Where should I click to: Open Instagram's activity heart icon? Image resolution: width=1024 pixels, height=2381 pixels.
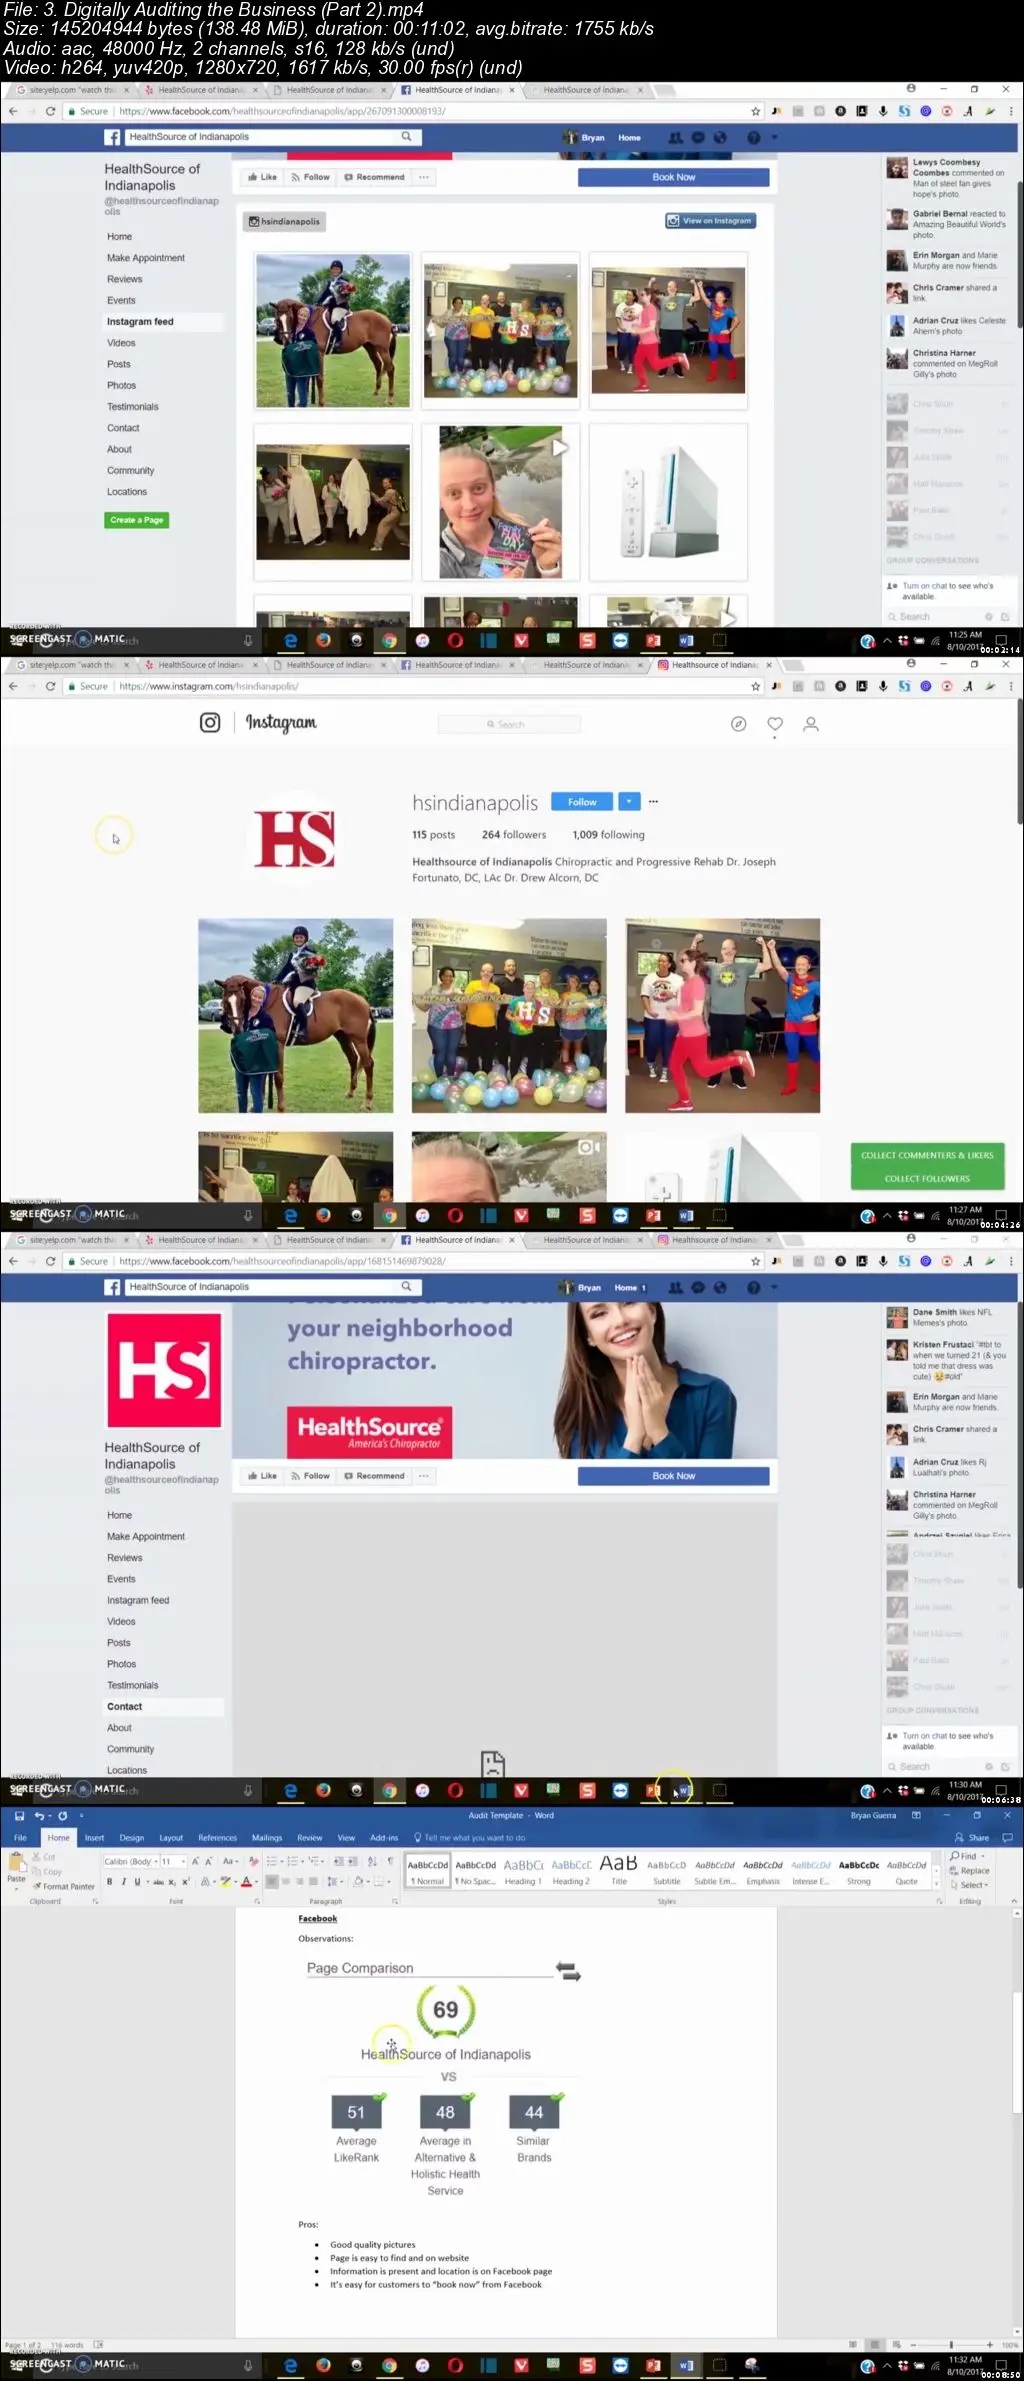tap(775, 724)
